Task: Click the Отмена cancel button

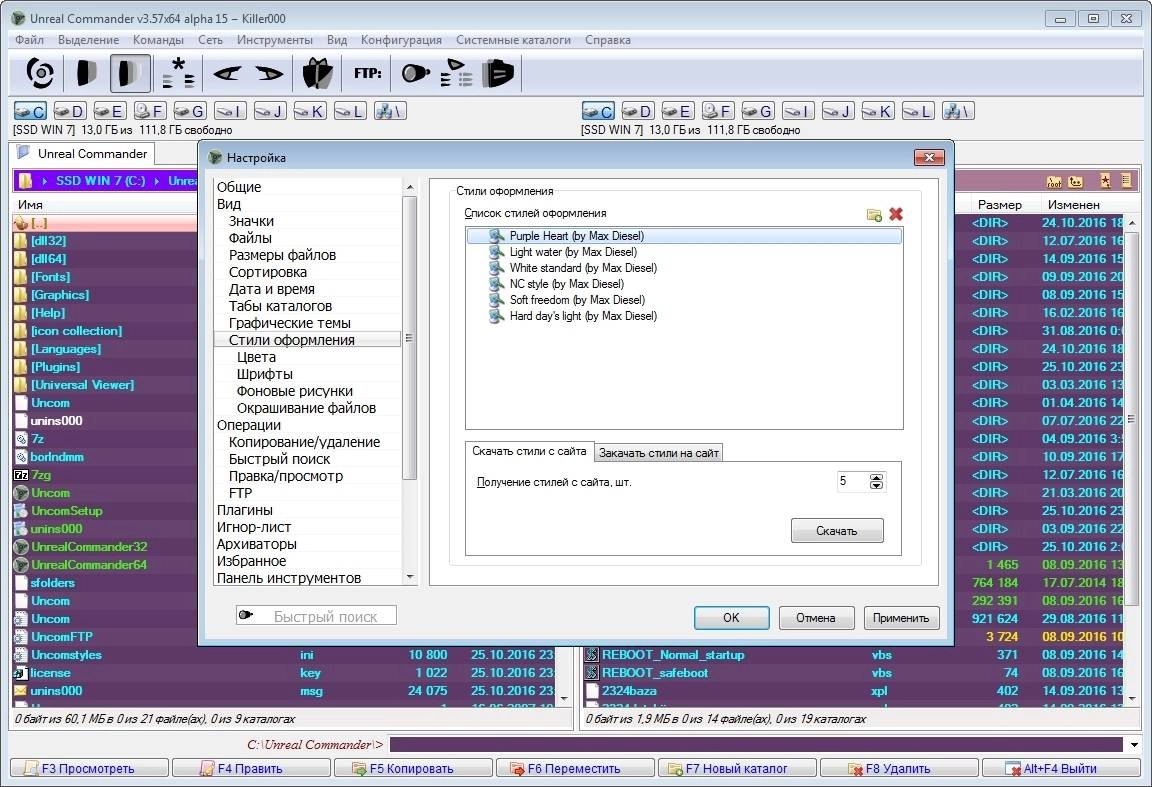Action: click(816, 618)
